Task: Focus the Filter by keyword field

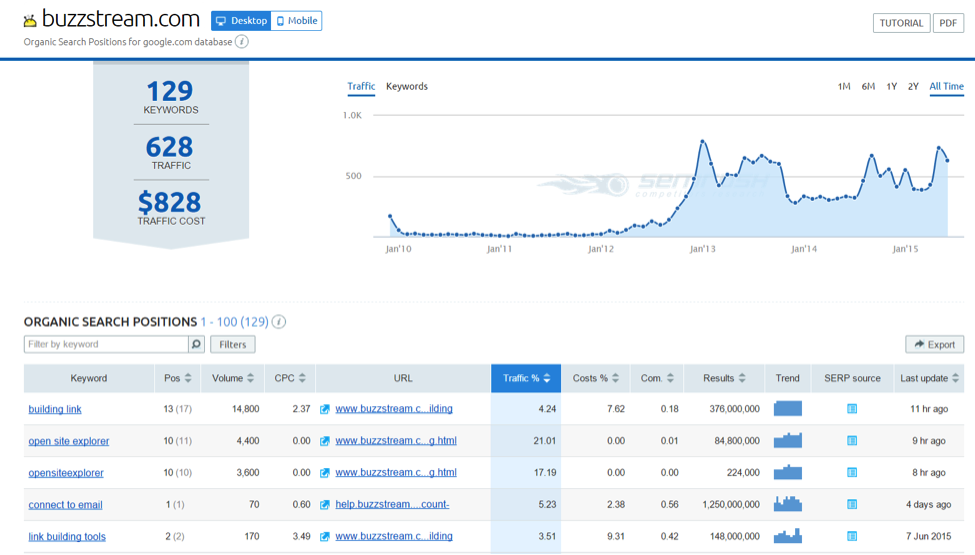Action: coord(106,344)
